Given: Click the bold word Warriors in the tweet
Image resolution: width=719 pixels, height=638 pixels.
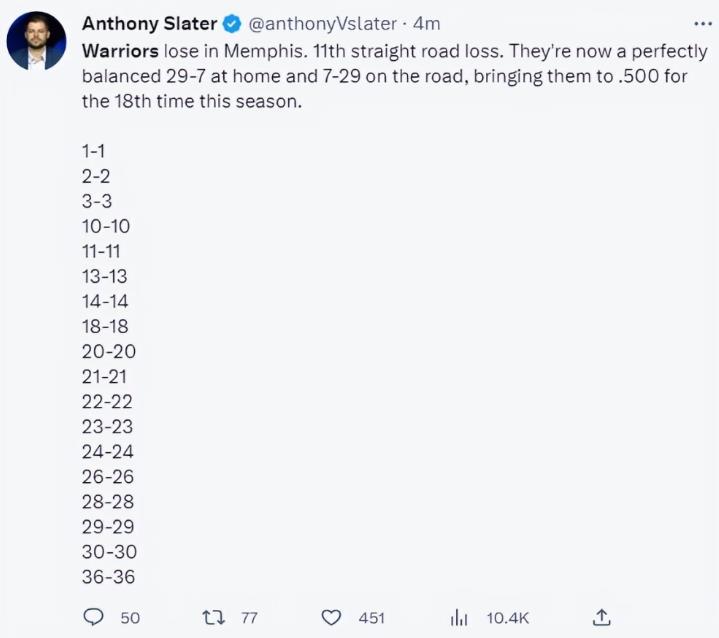Looking at the screenshot, I should [120, 50].
